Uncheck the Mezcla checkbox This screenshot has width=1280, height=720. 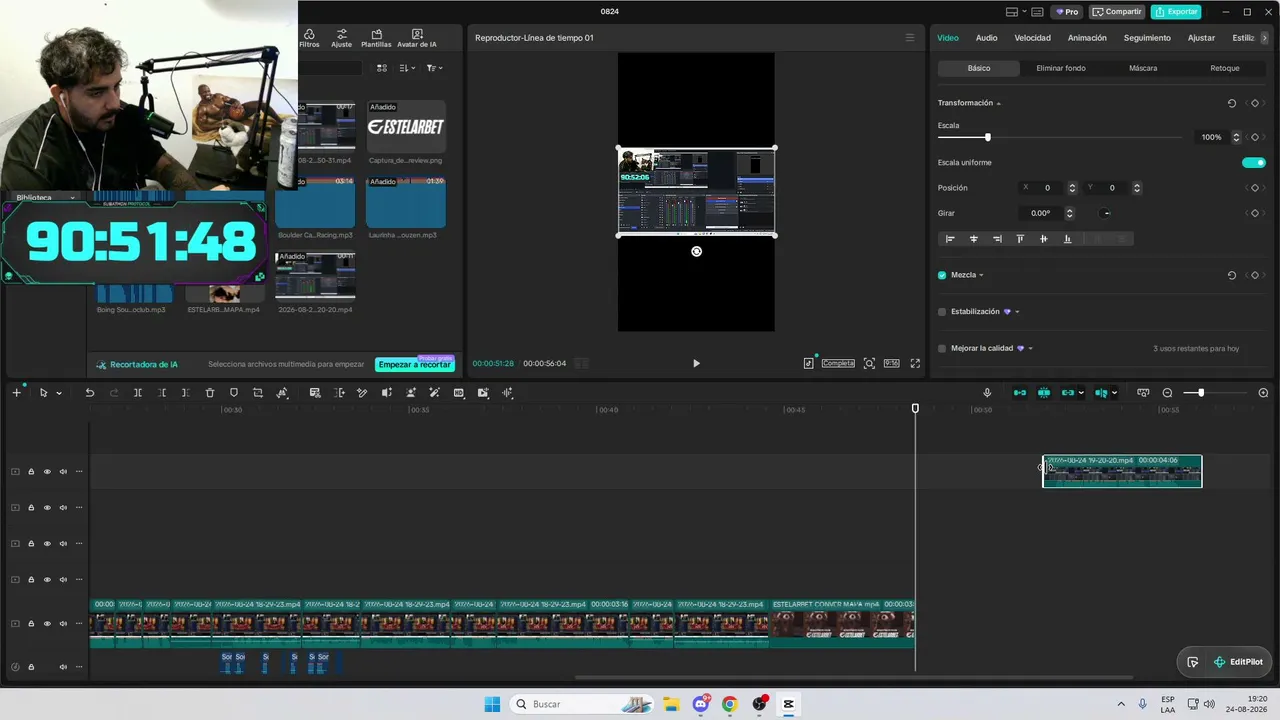(x=942, y=275)
